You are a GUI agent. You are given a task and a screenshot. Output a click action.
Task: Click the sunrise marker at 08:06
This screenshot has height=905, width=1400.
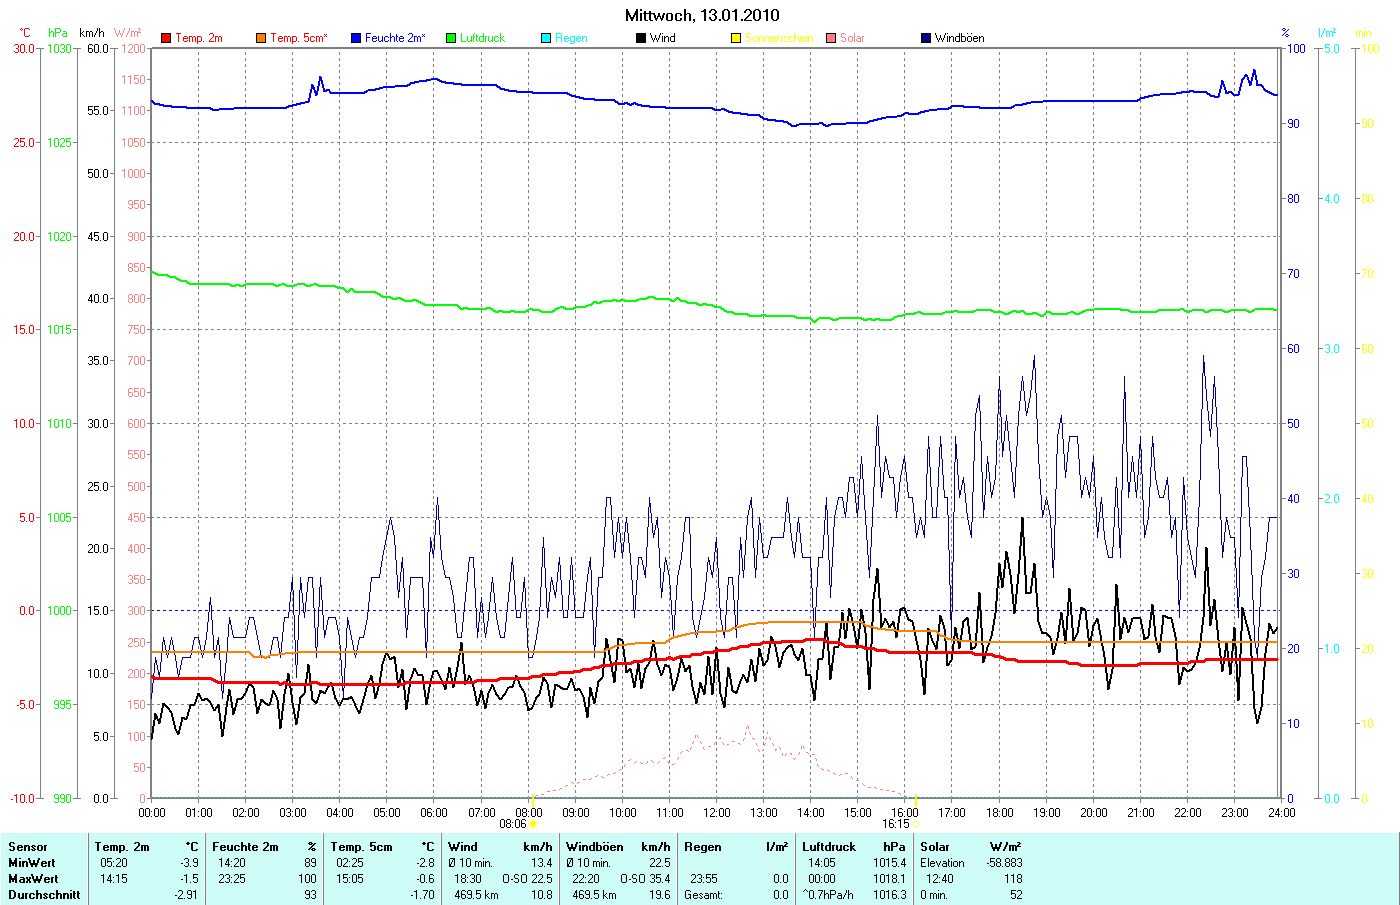click(532, 824)
